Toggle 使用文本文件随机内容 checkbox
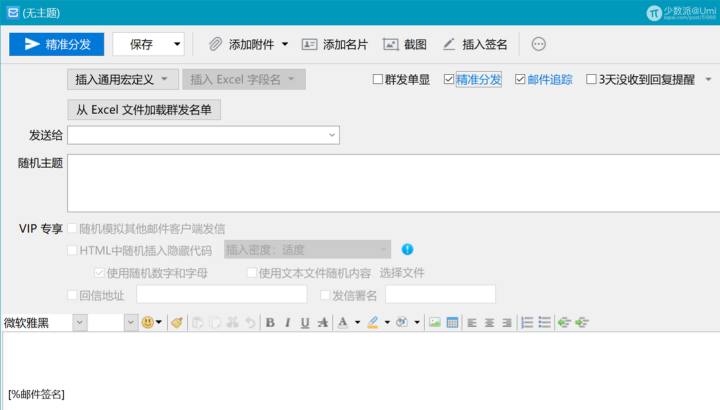 (x=251, y=273)
